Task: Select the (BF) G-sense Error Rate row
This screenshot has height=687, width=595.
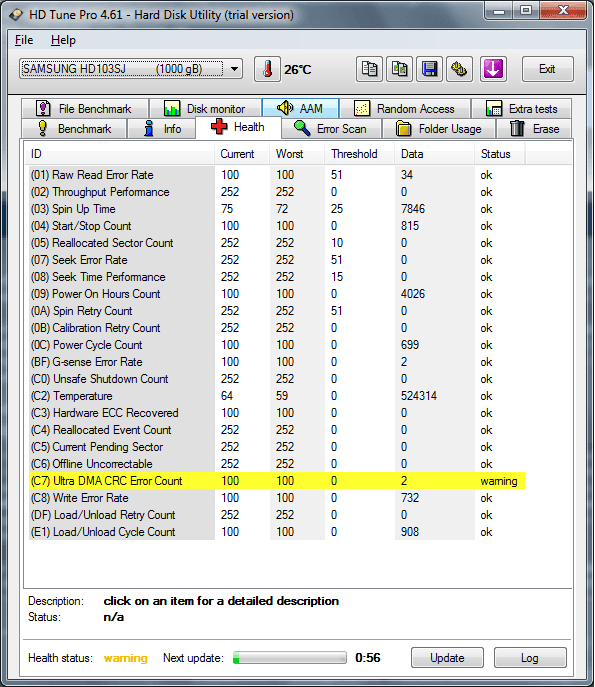Action: pos(277,362)
